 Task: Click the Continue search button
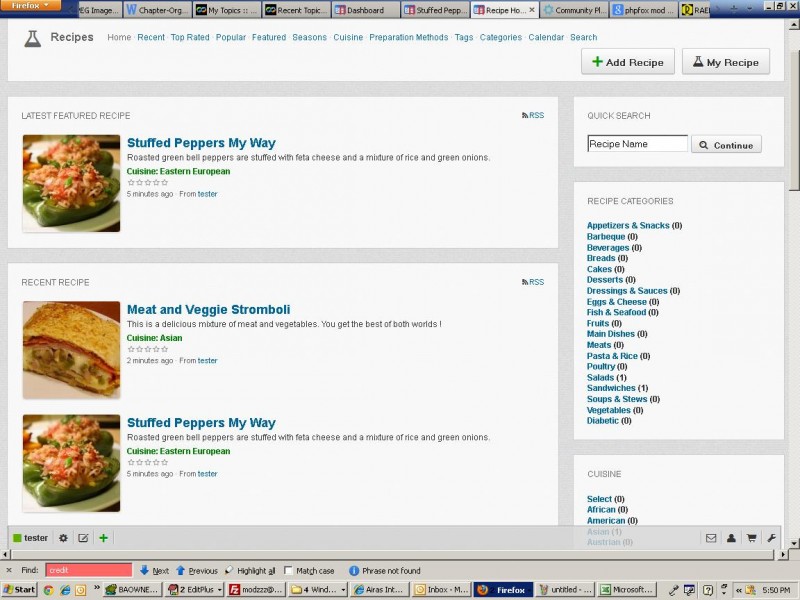coord(726,145)
